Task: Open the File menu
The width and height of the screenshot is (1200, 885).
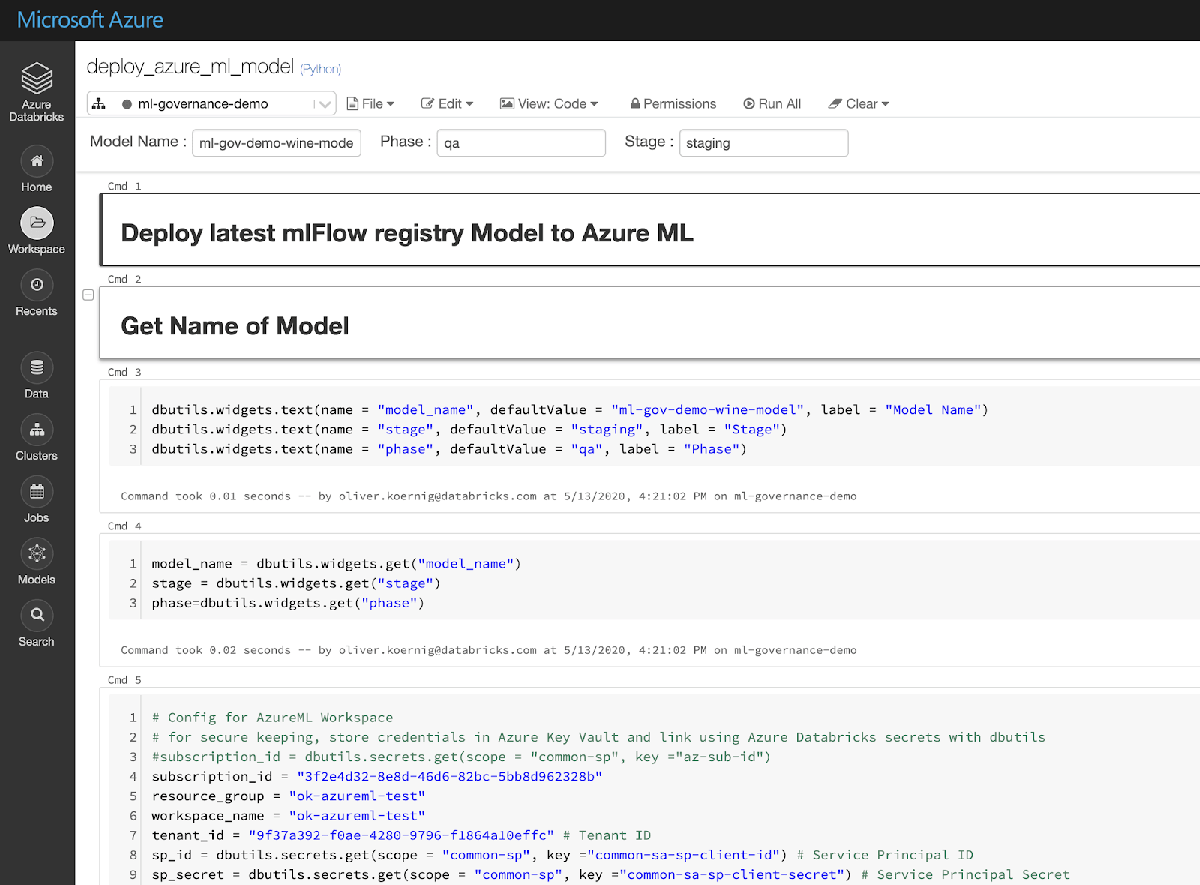Action: pos(370,104)
